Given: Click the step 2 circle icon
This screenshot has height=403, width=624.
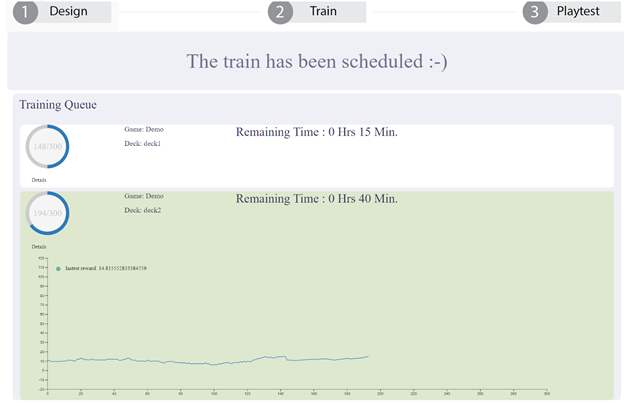Looking at the screenshot, I should (x=280, y=12).
